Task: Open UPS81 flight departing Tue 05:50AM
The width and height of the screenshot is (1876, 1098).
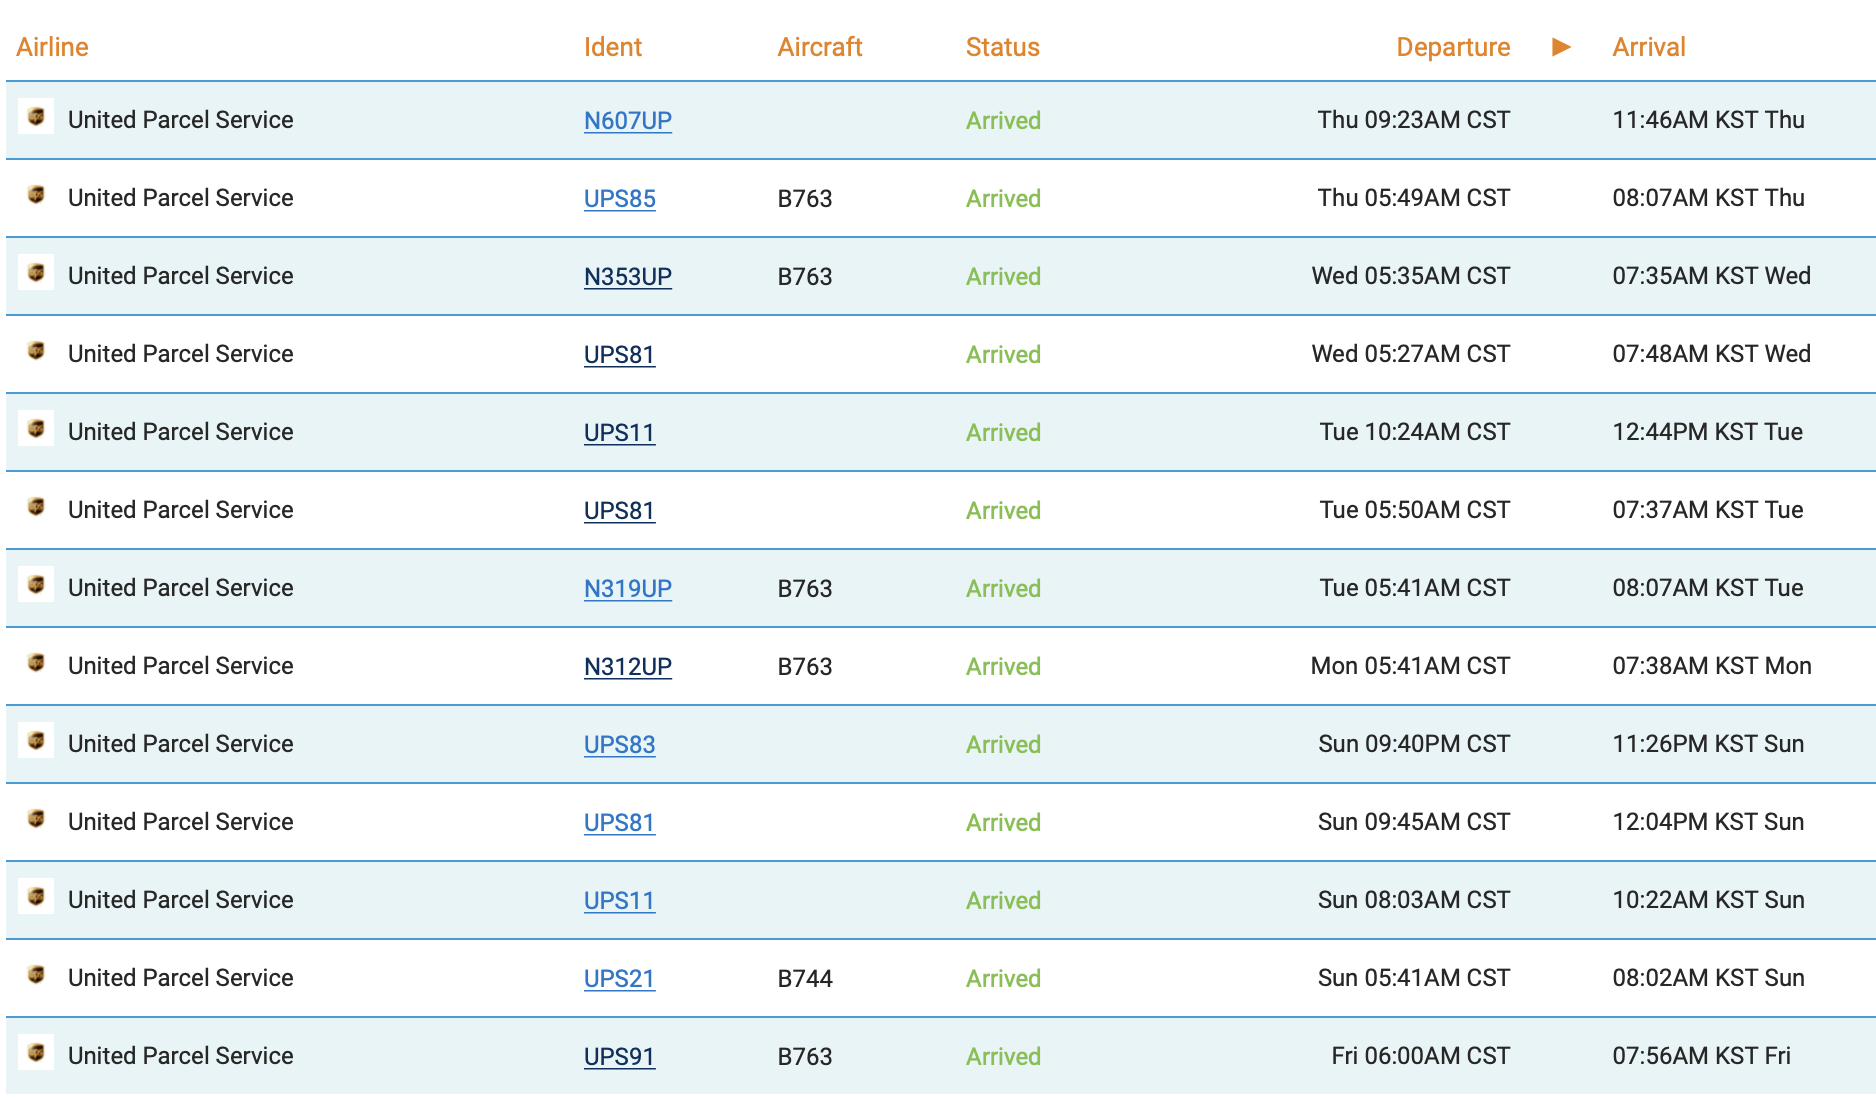Action: coord(619,510)
